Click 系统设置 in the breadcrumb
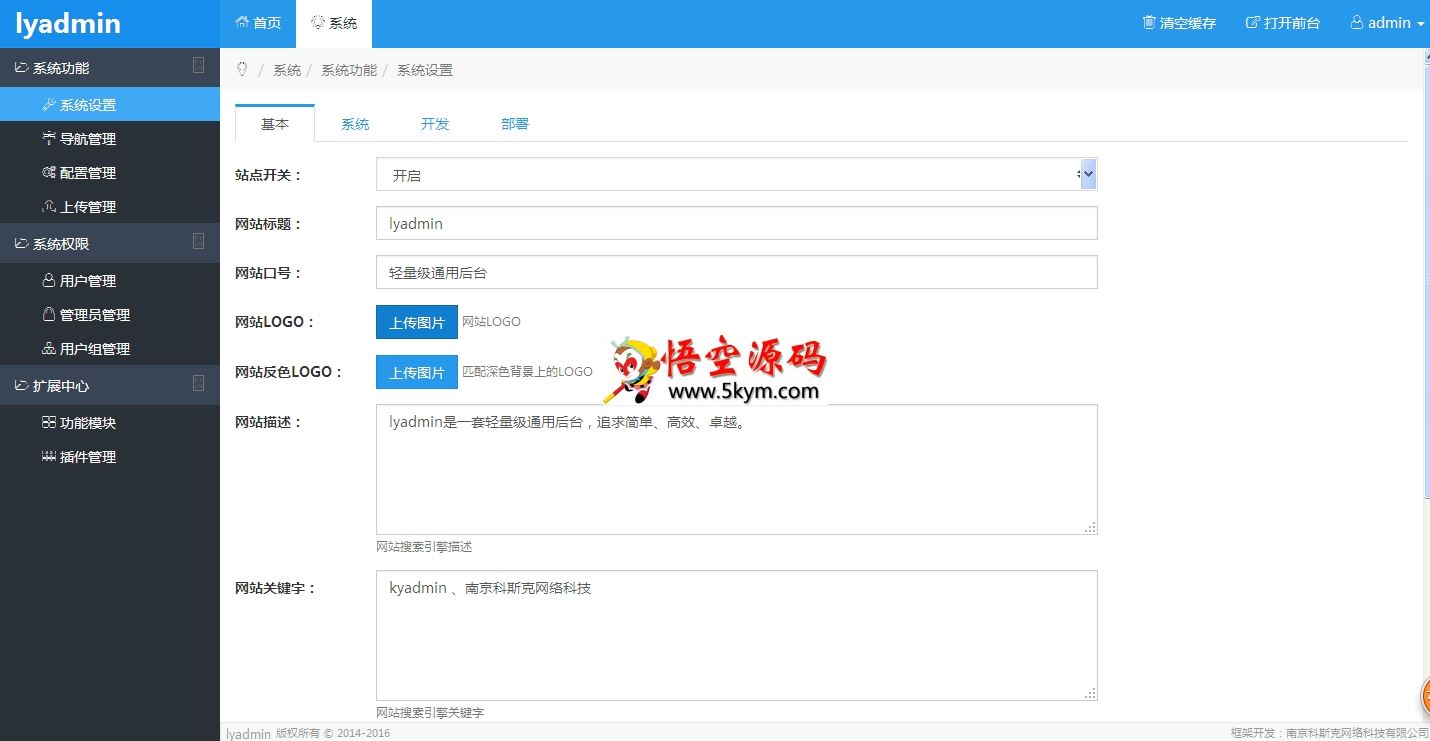 click(425, 70)
